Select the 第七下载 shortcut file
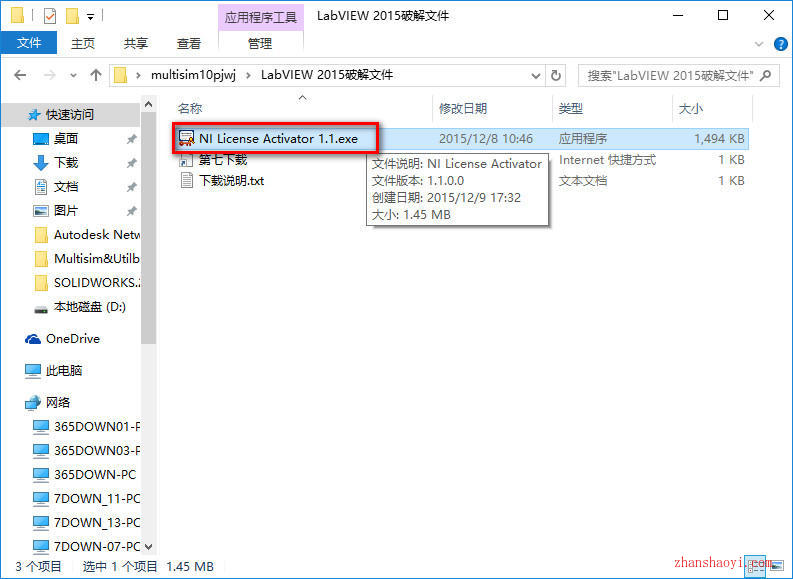Image resolution: width=793 pixels, height=579 pixels. (x=223, y=160)
